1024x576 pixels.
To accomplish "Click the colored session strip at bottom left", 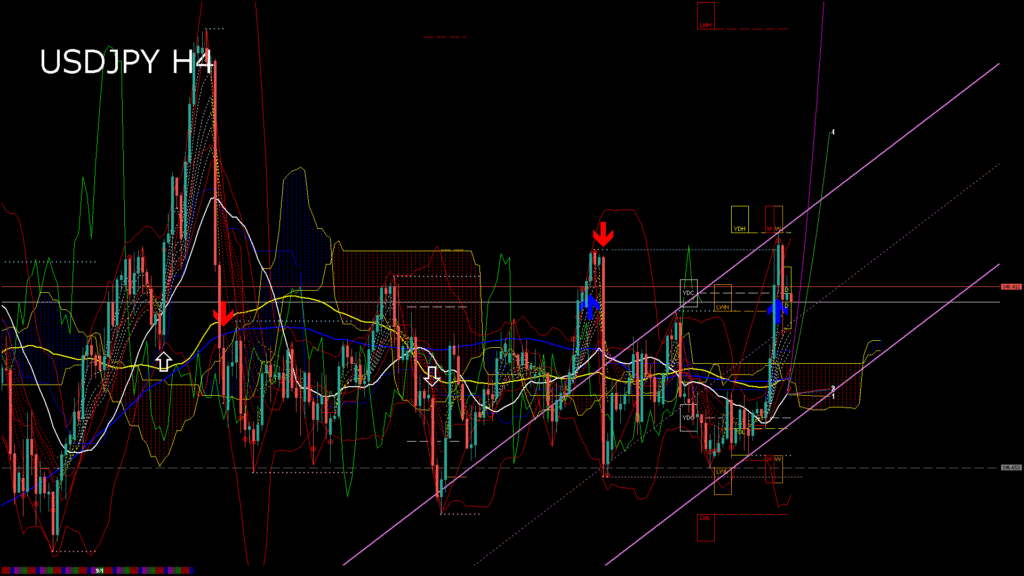I will 40,571.
